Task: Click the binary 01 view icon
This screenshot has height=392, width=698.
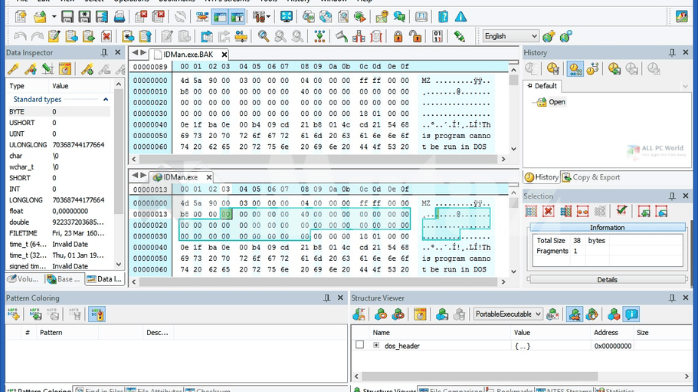Action: pos(437,36)
